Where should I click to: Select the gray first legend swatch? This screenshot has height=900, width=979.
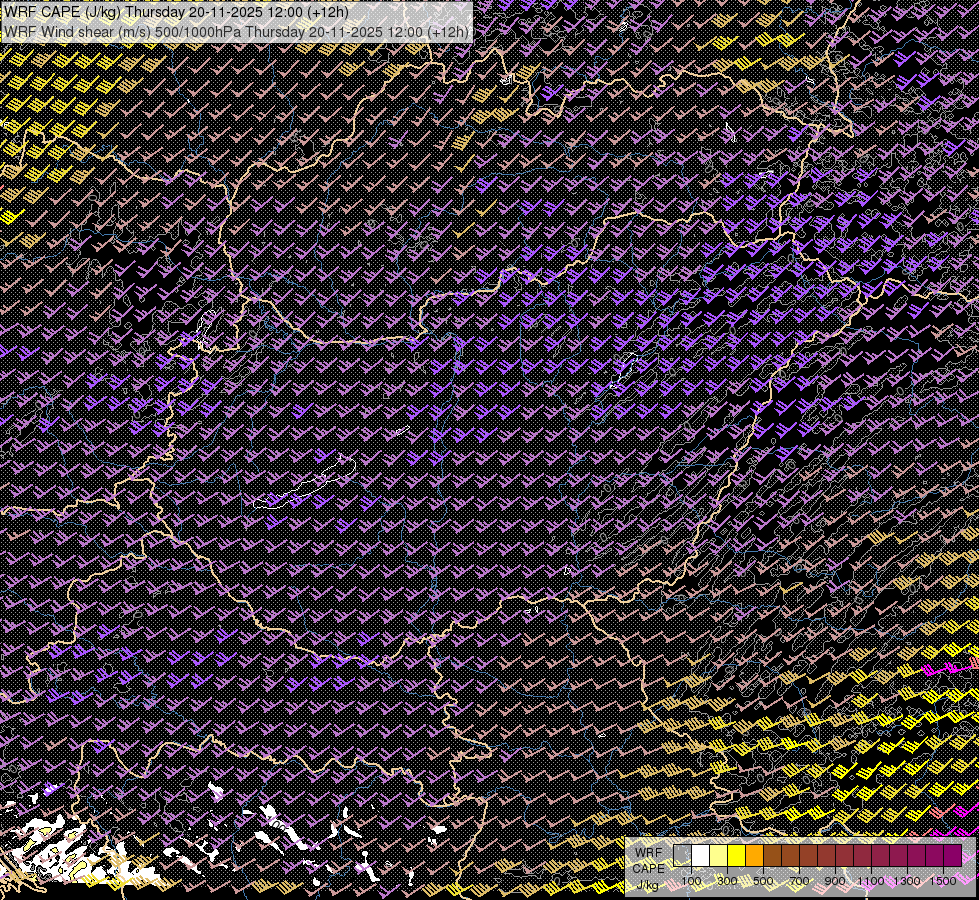tap(682, 856)
